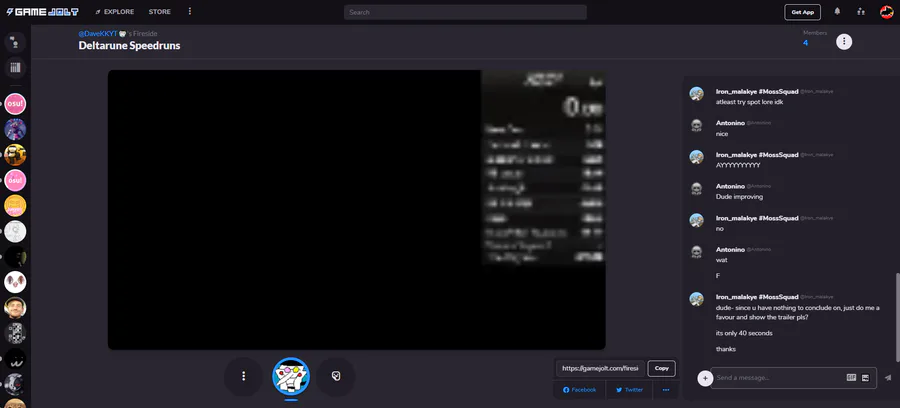Open the library shelf icon in the sidebar

[x=15, y=68]
